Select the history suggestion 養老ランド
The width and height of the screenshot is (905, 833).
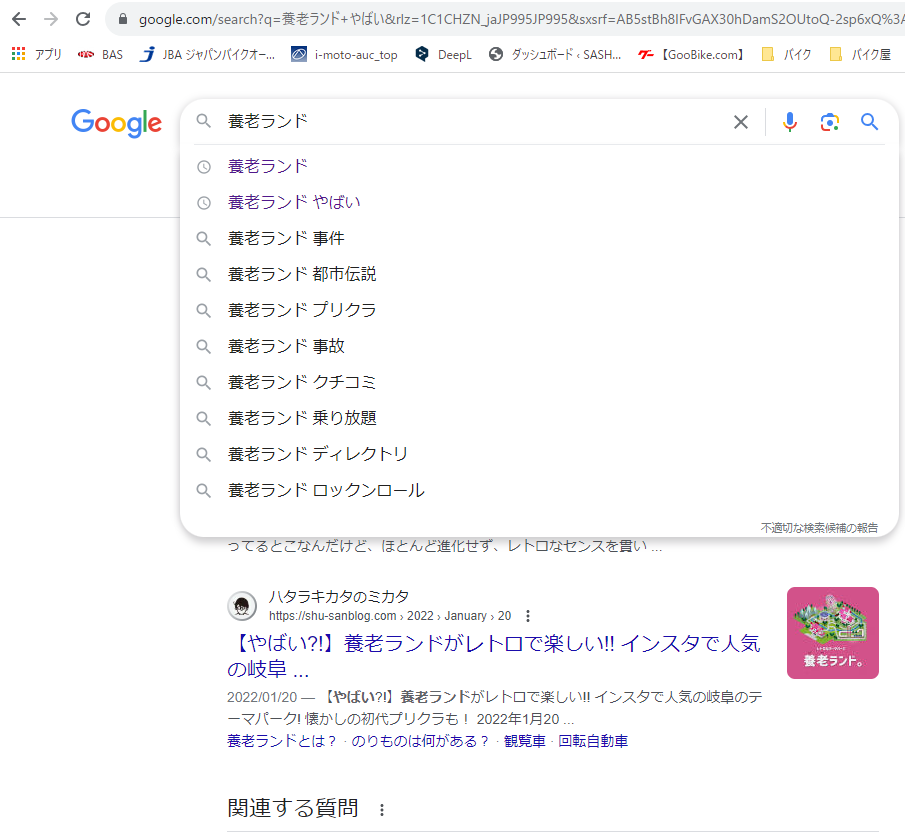[539, 167]
